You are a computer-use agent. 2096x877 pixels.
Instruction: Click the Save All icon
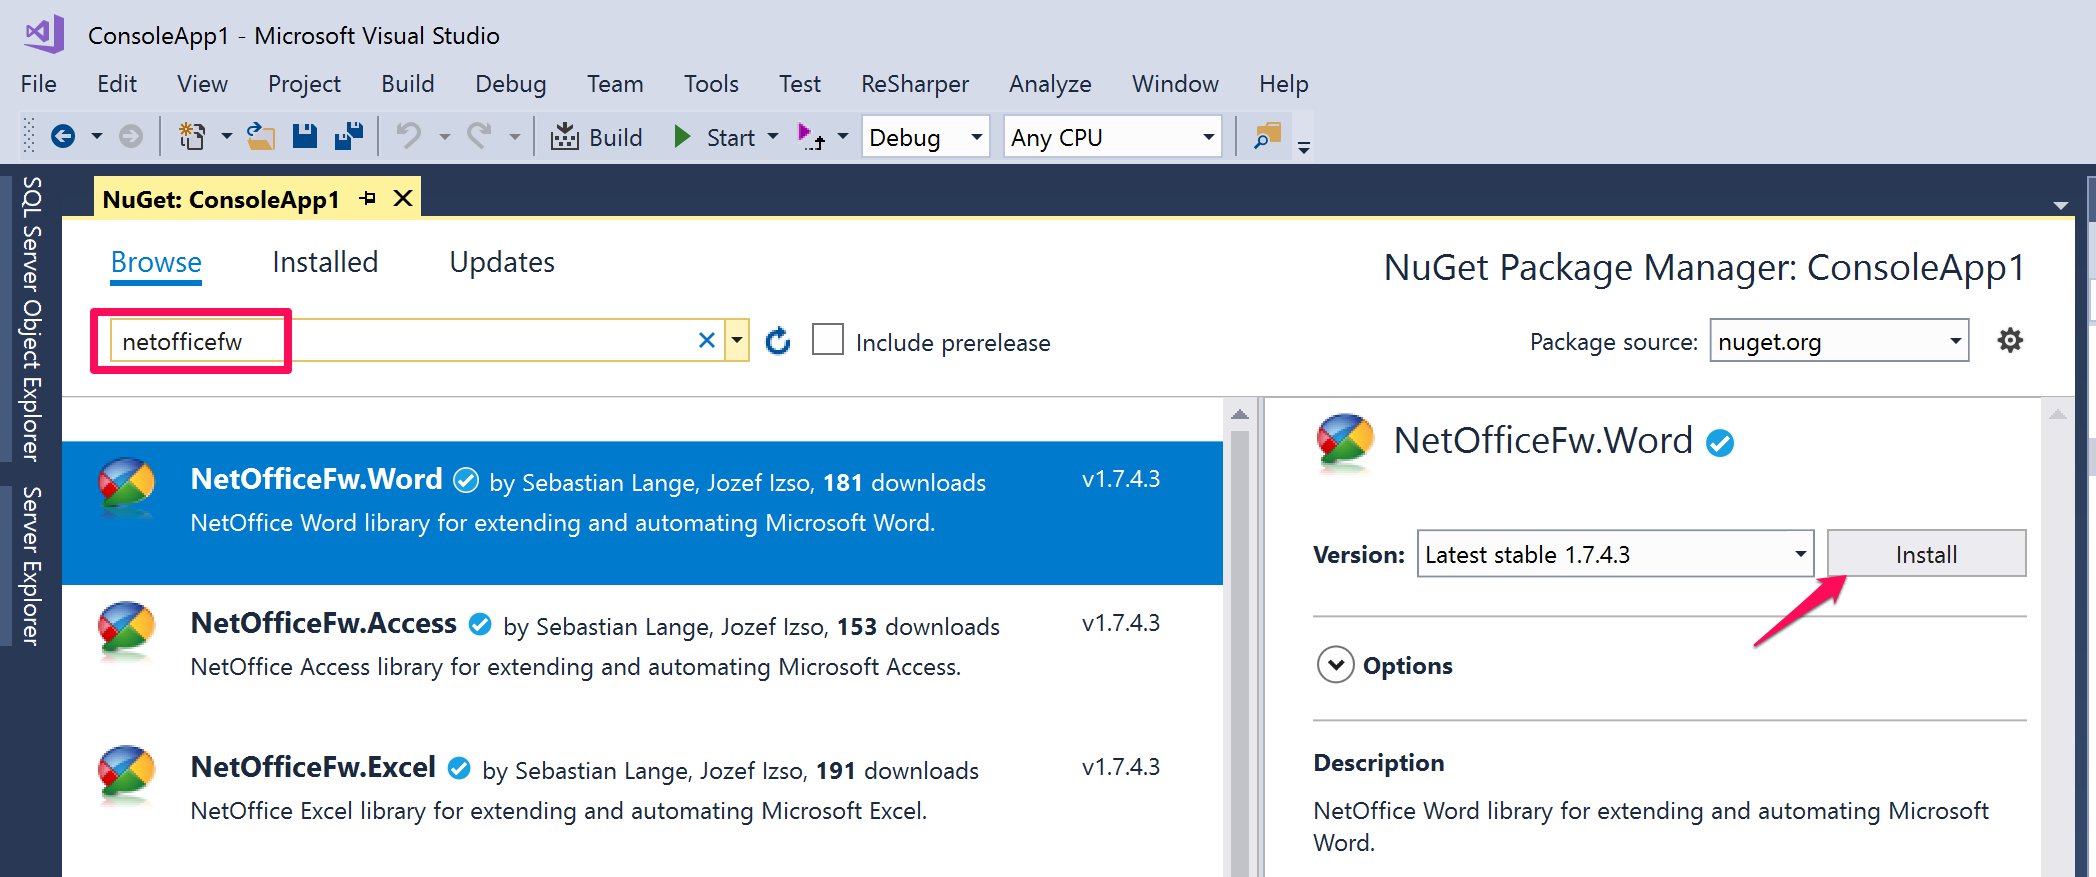click(x=348, y=136)
